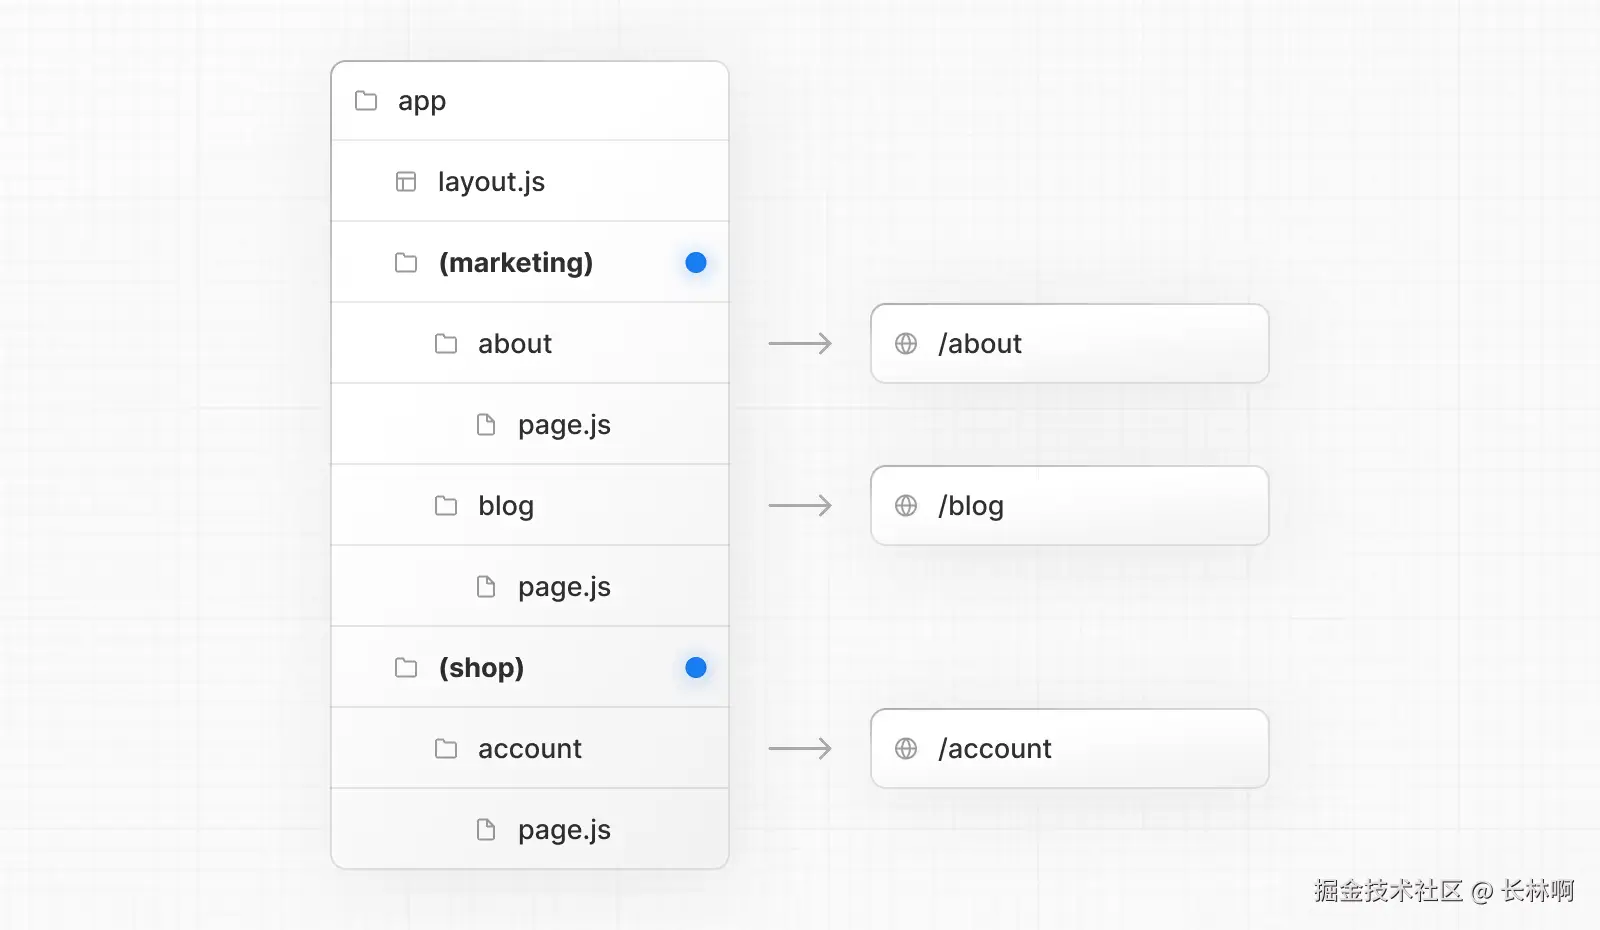Image resolution: width=1600 pixels, height=930 pixels.
Task: Open the /about route link
Action: tap(1069, 344)
